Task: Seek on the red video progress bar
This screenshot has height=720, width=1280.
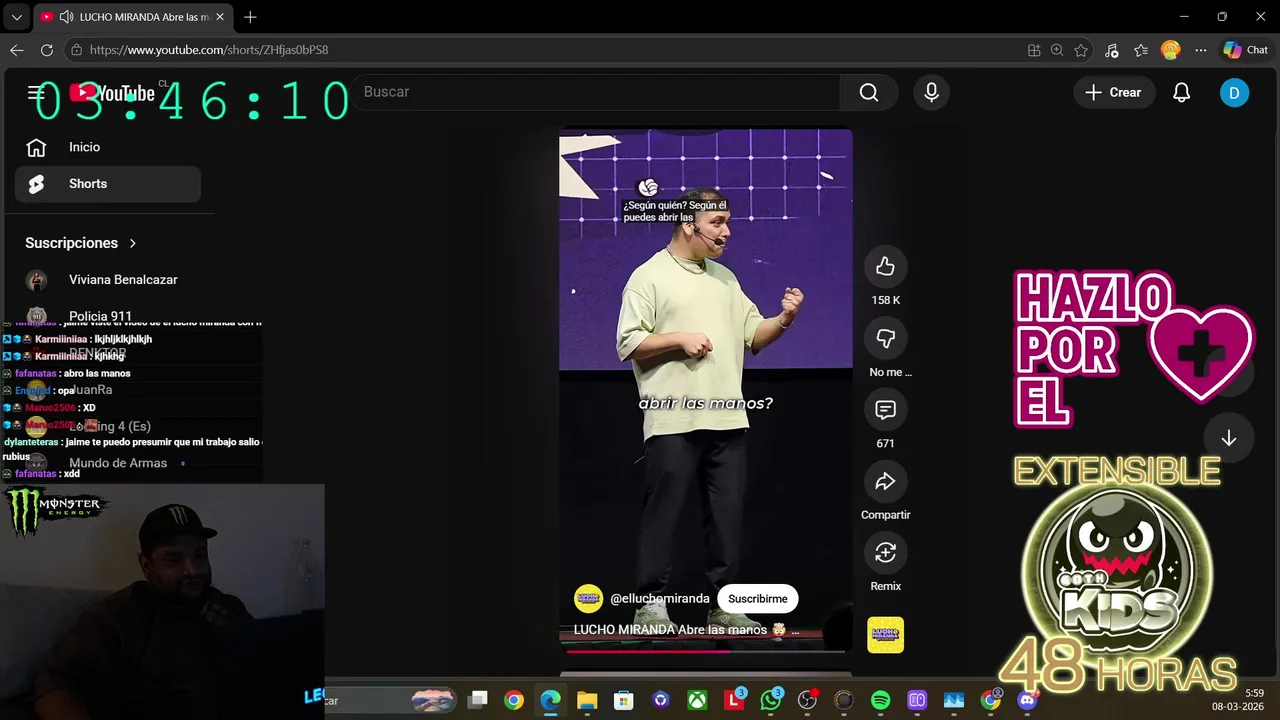Action: (705, 651)
